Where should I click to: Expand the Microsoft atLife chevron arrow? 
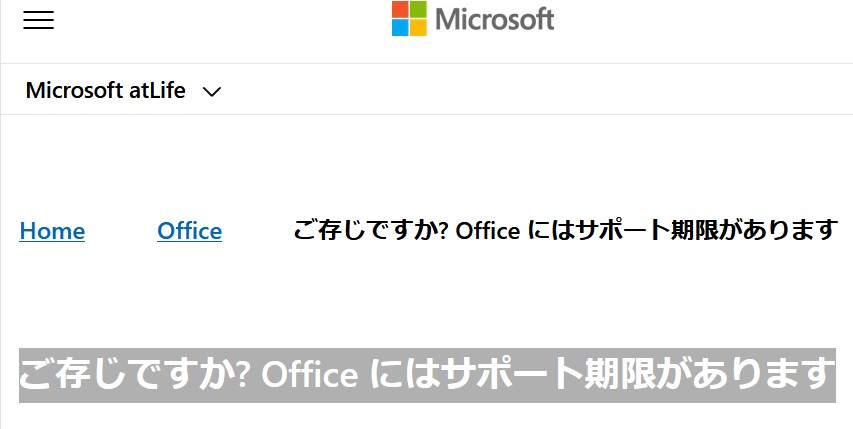point(211,92)
